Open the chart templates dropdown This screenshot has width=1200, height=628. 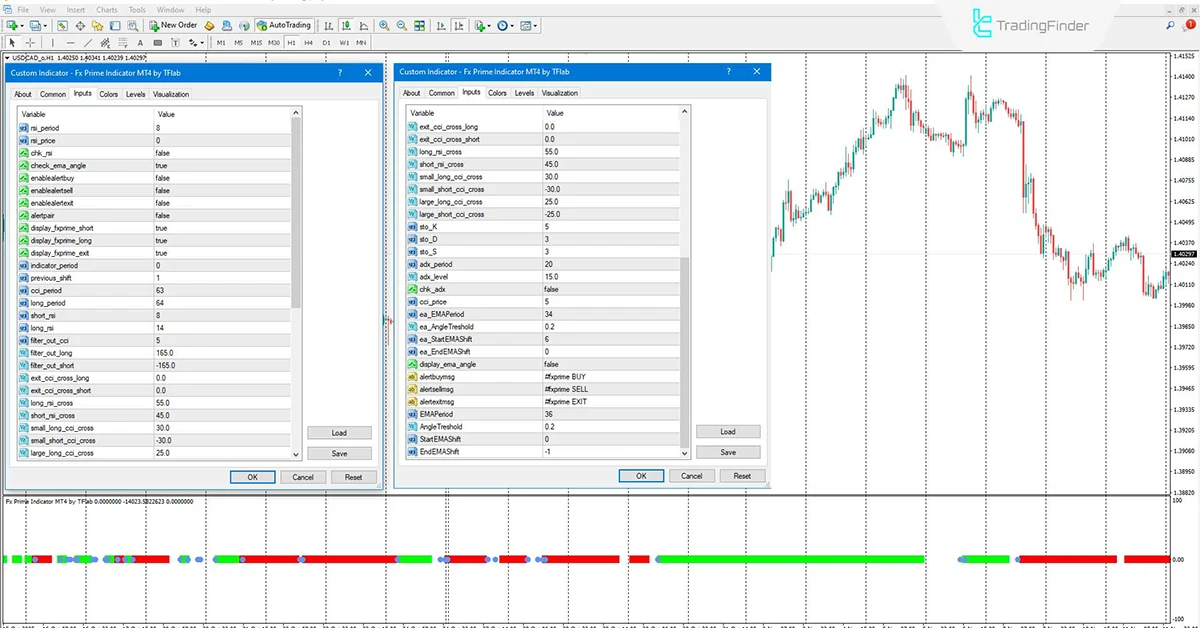click(535, 25)
